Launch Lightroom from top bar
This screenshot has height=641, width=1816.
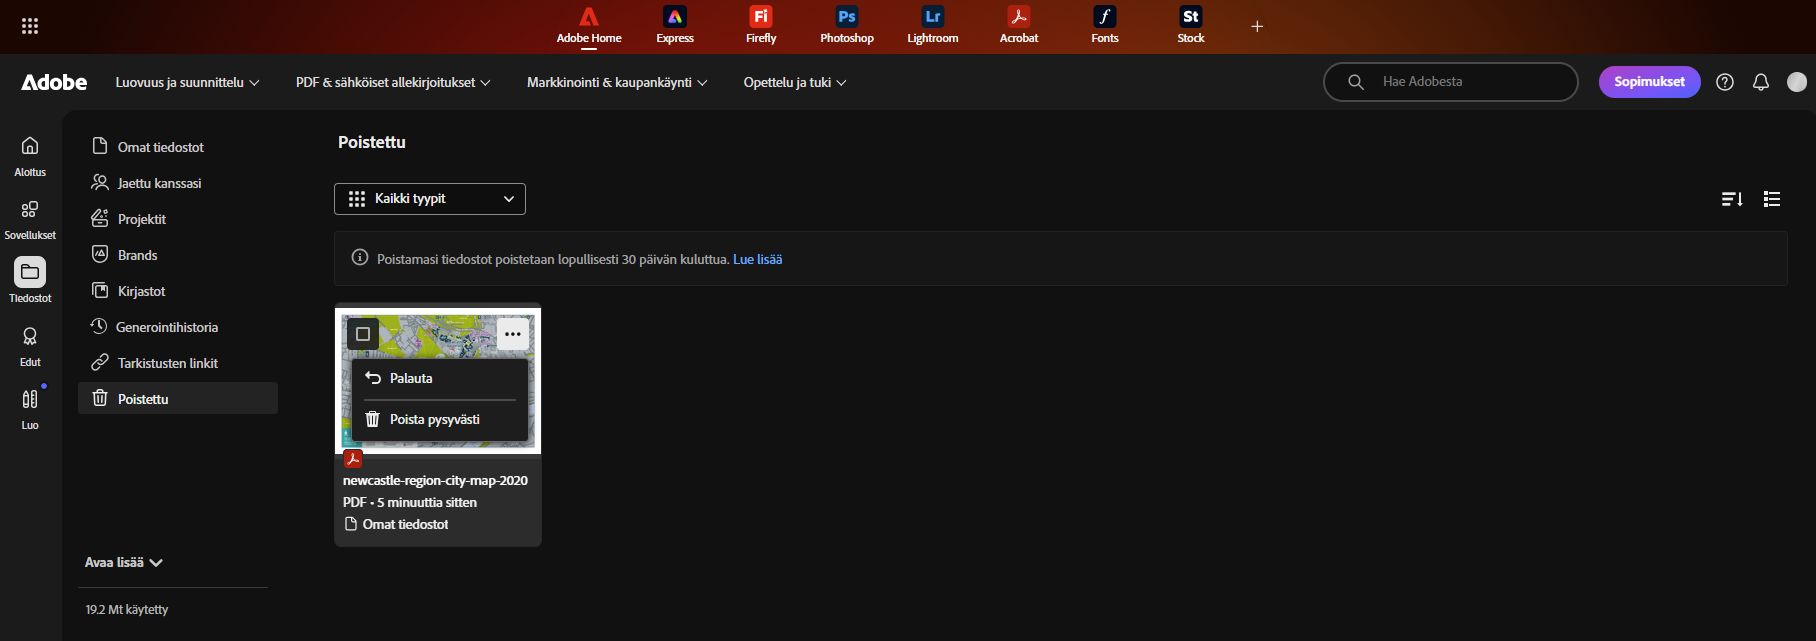point(933,26)
